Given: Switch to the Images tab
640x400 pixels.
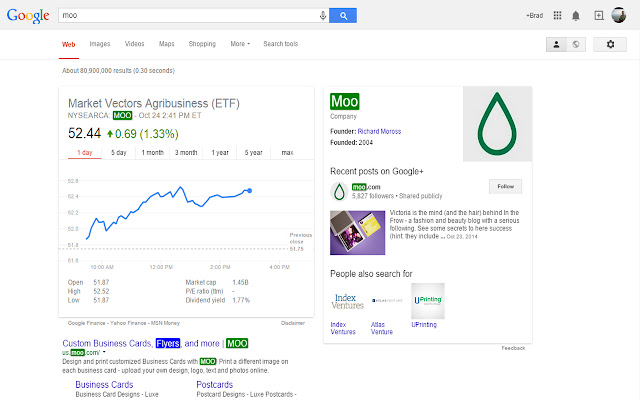Looking at the screenshot, I should click(x=100, y=44).
